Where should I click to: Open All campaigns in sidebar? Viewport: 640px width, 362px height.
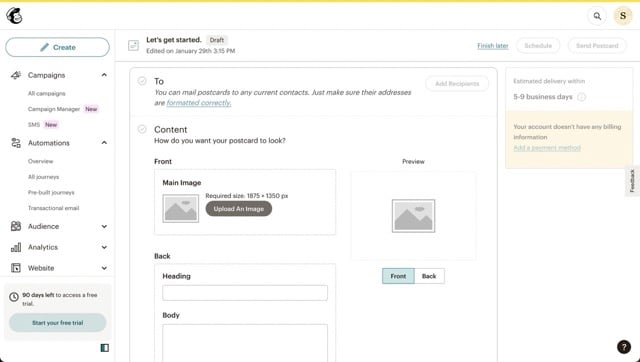[47, 93]
